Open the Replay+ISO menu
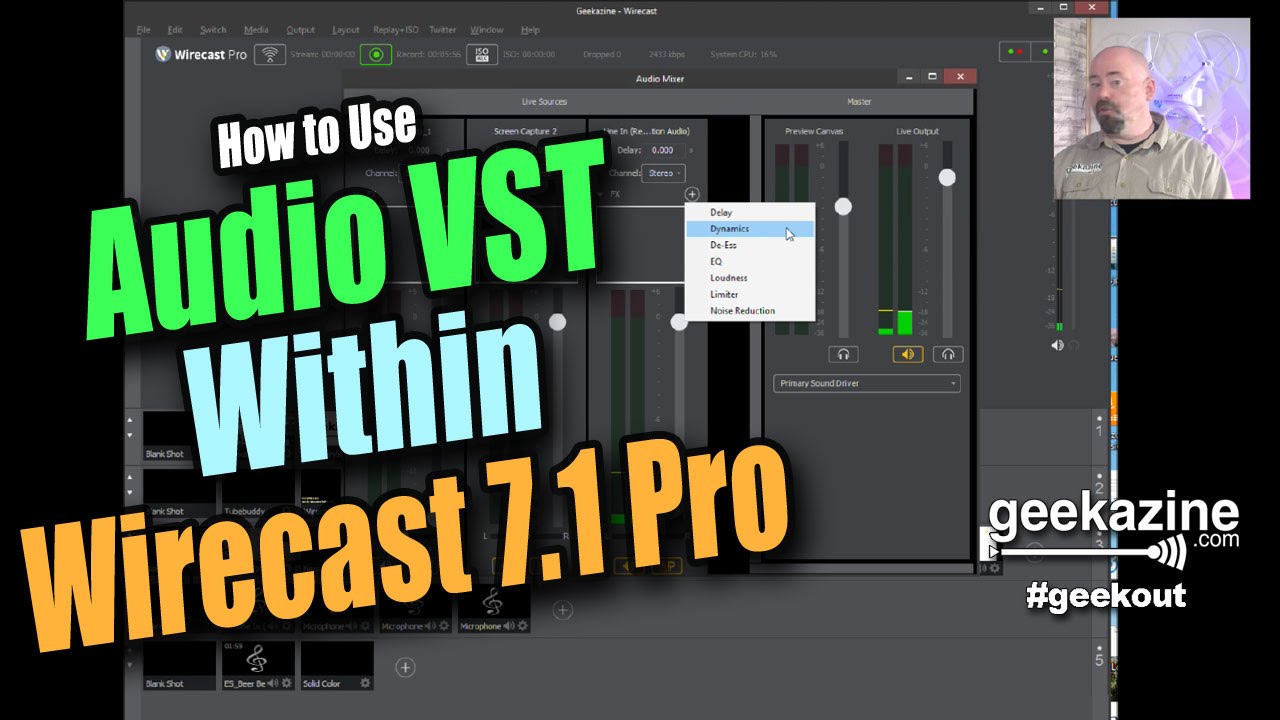 [x=395, y=30]
